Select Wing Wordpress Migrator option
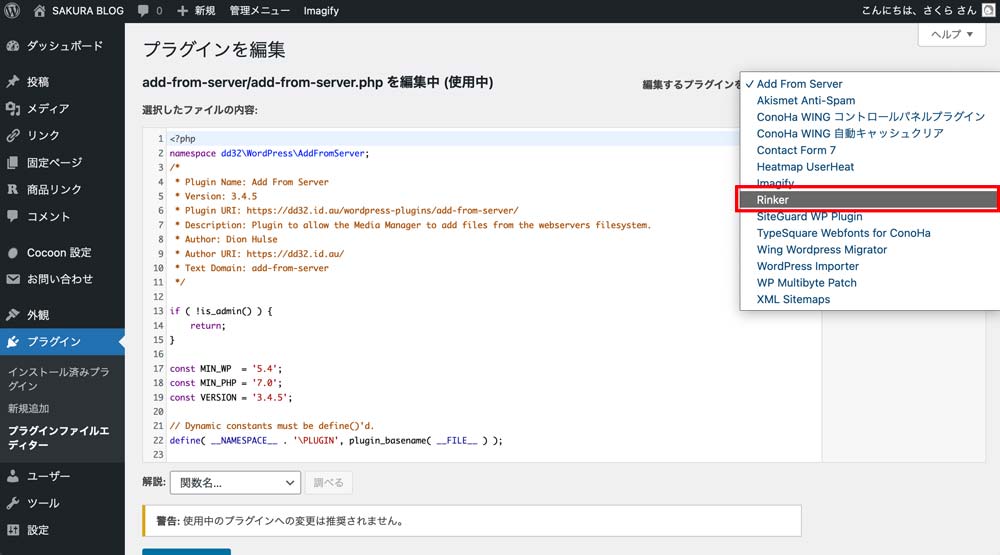 (869, 249)
